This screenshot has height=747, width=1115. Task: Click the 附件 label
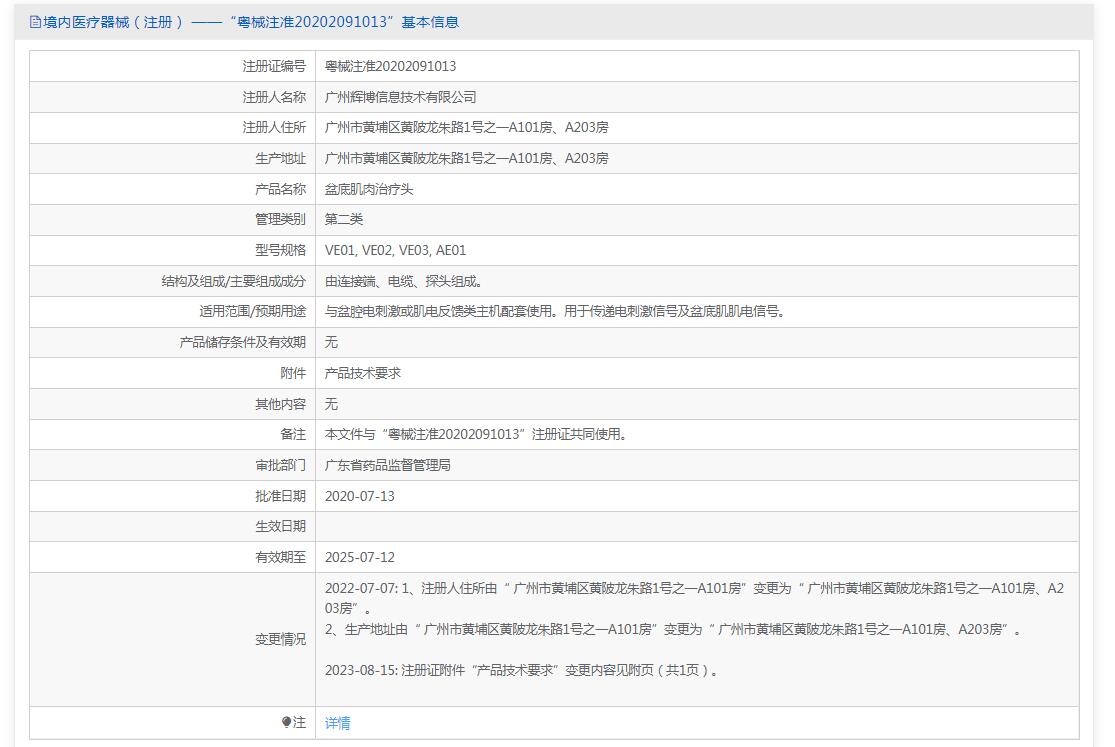point(293,373)
